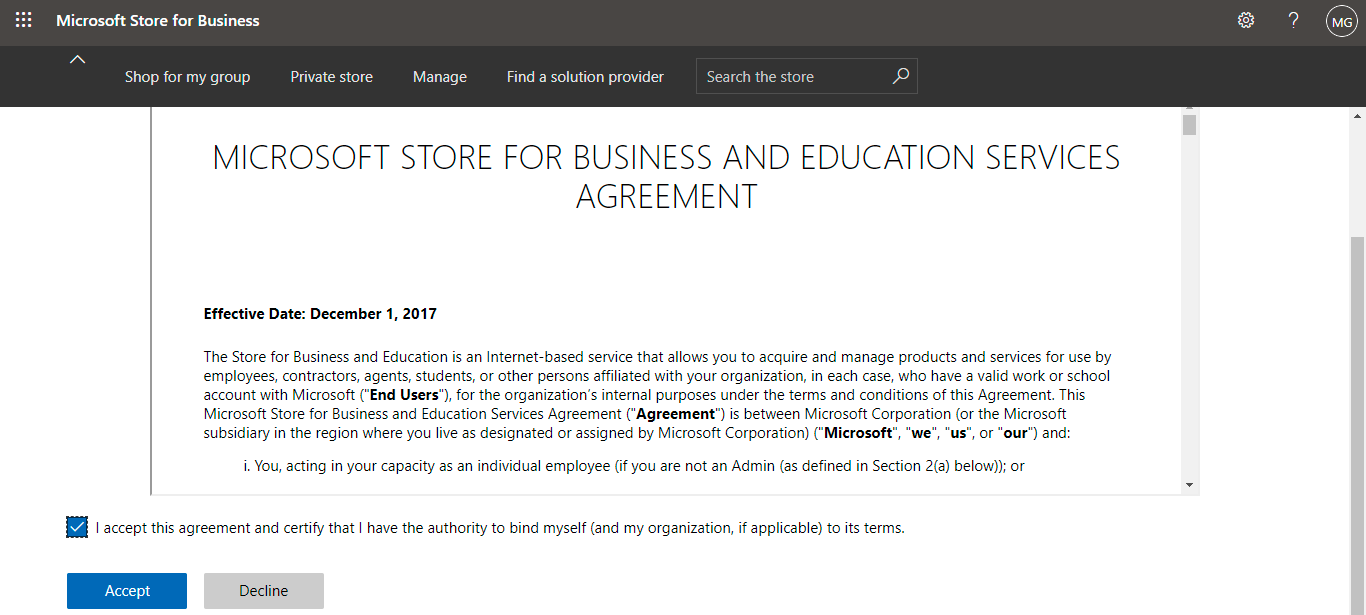Click the accept agreement label text
Image resolution: width=1366 pixels, height=615 pixels.
point(500,527)
